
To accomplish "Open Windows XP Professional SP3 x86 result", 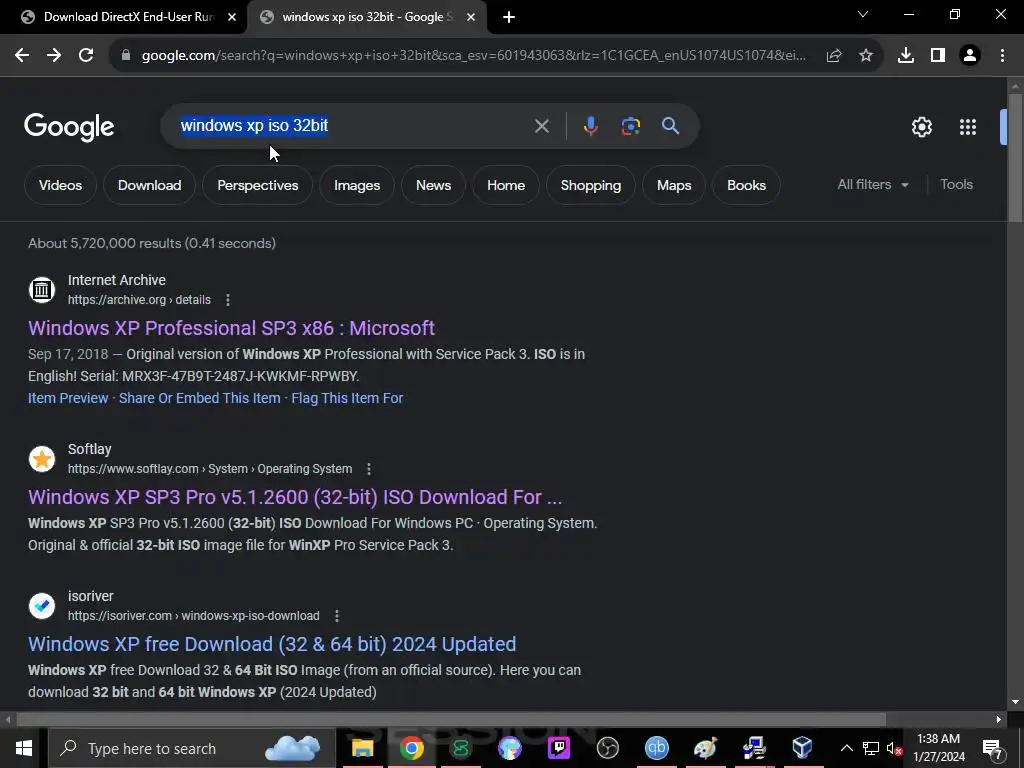I will [231, 328].
